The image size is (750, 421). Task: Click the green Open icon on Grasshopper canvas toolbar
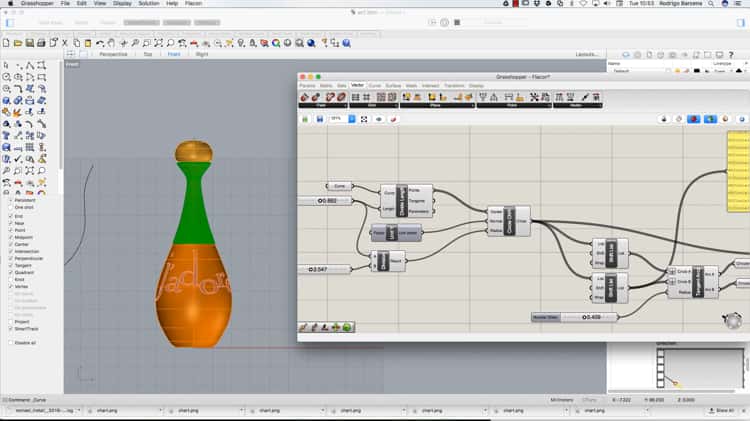(x=305, y=119)
